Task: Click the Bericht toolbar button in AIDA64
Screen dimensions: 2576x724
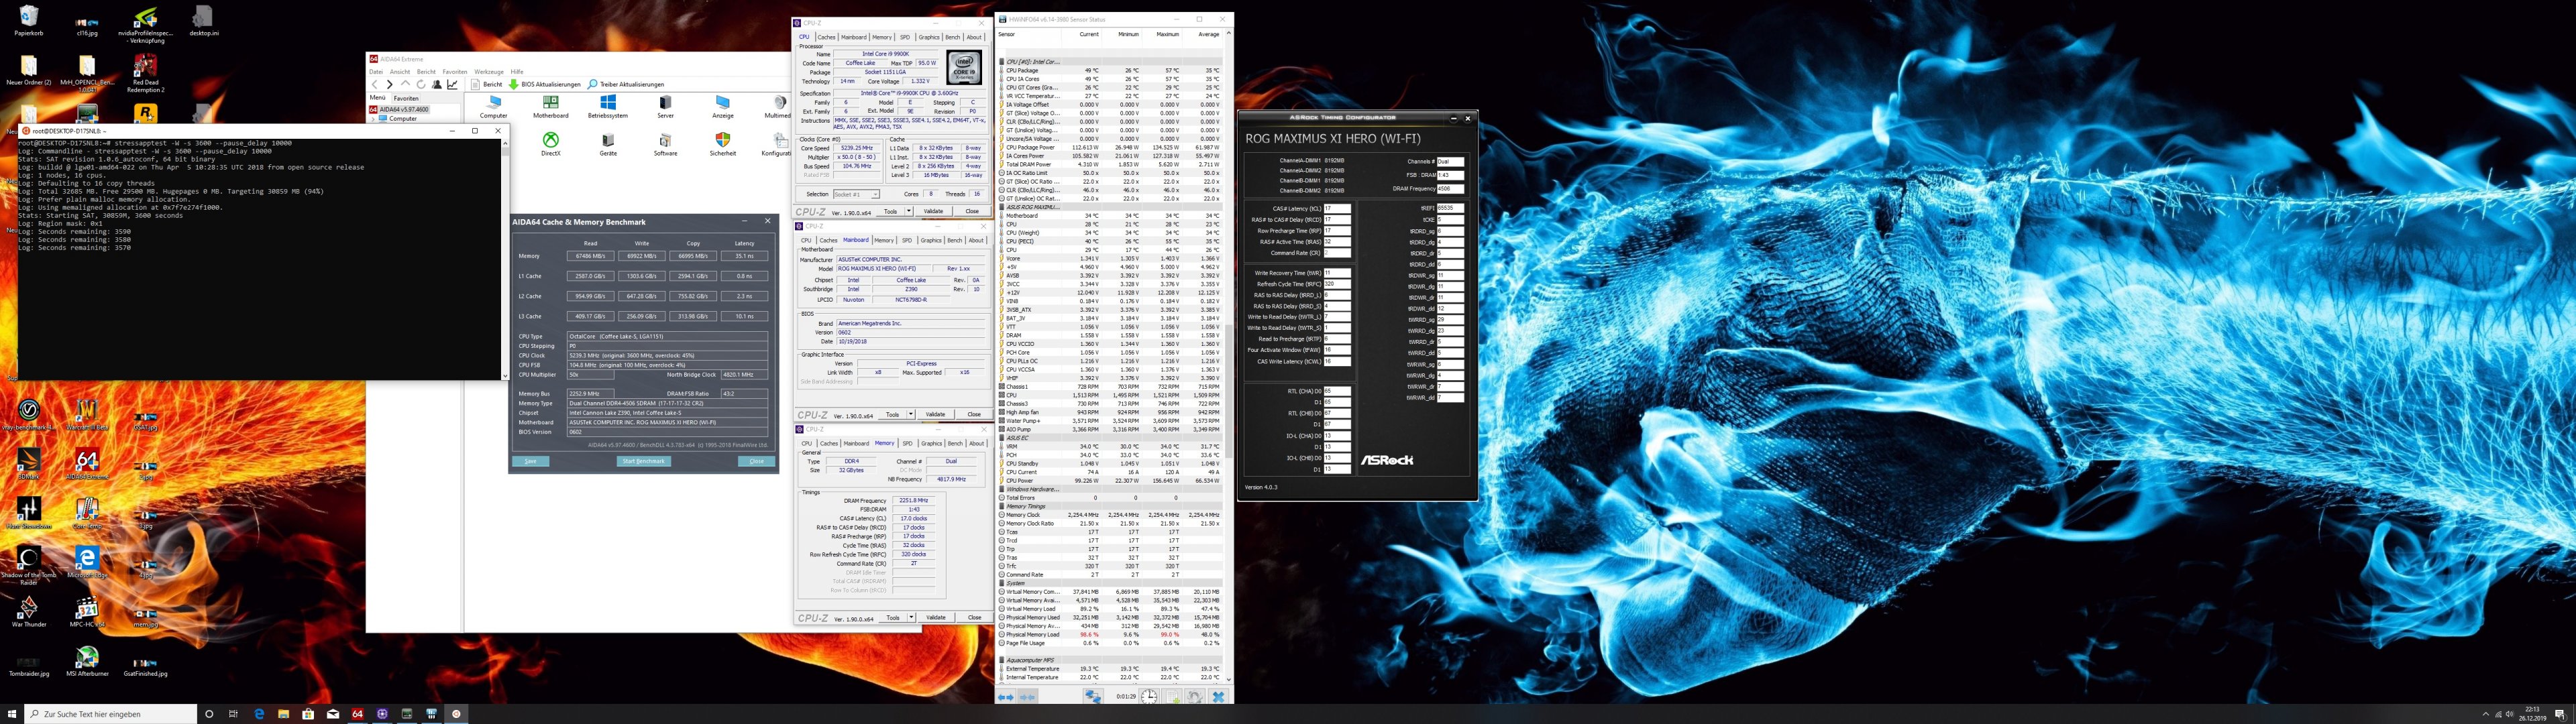Action: point(487,85)
